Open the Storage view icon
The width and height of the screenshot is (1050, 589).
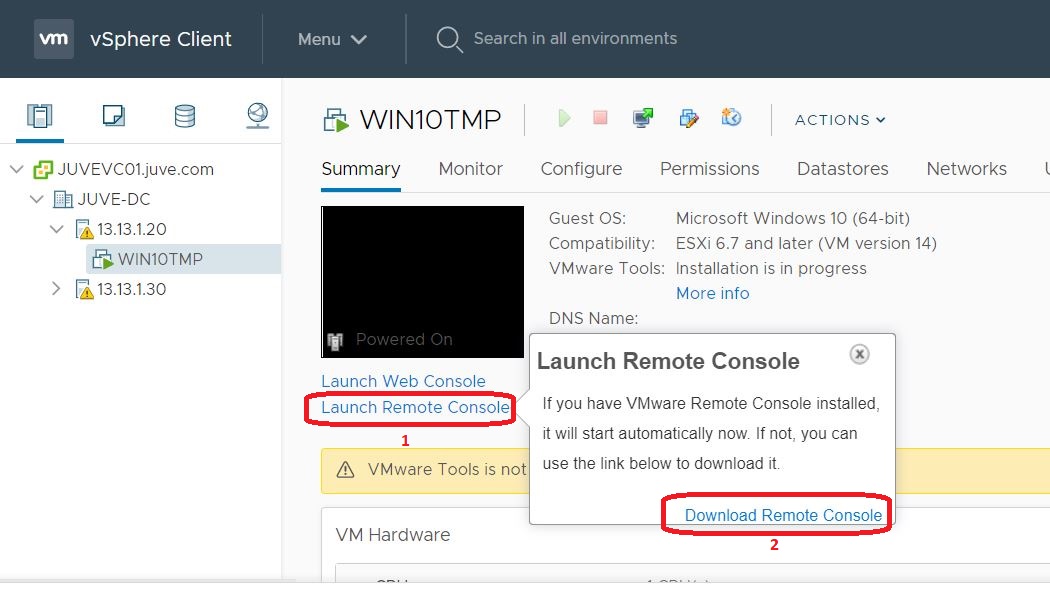(x=185, y=116)
